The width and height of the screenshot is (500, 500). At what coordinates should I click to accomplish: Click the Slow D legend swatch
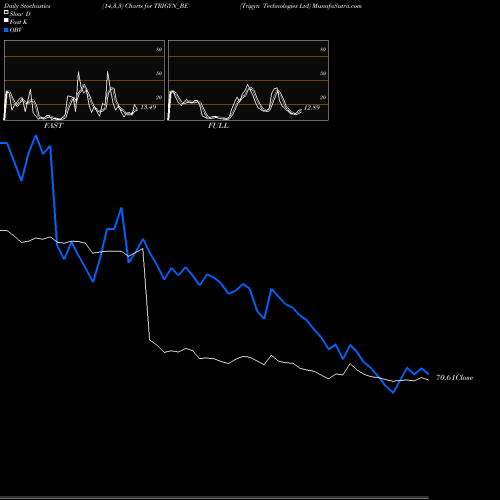coord(6,13)
